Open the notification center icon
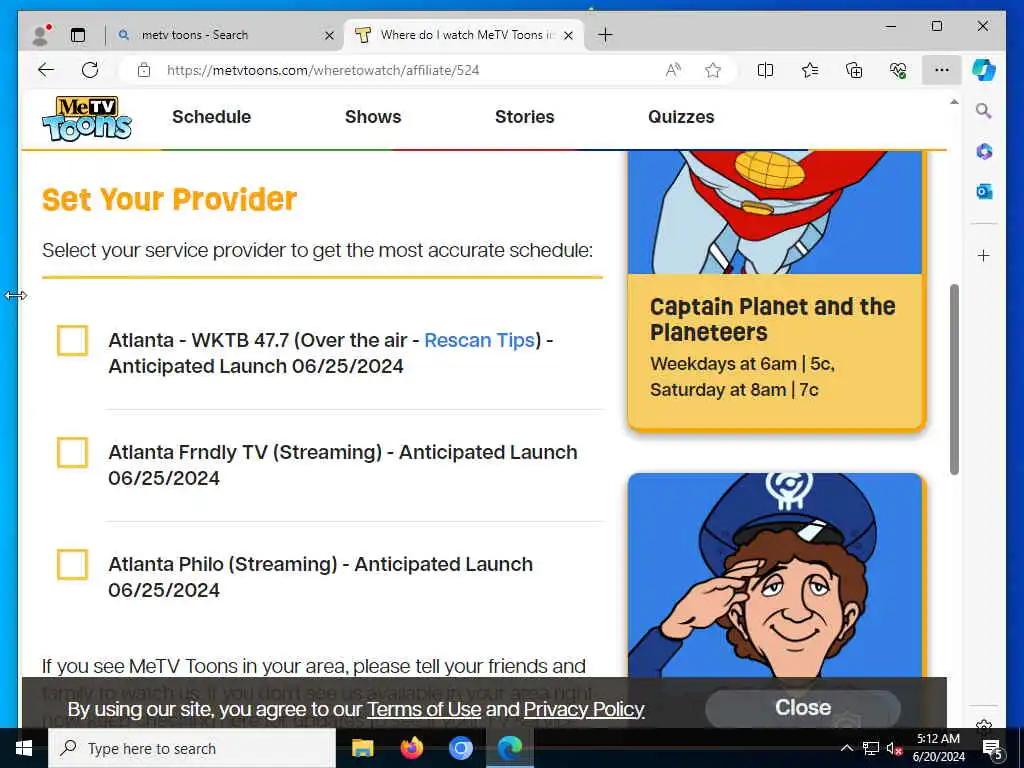This screenshot has height=768, width=1024. [992, 748]
